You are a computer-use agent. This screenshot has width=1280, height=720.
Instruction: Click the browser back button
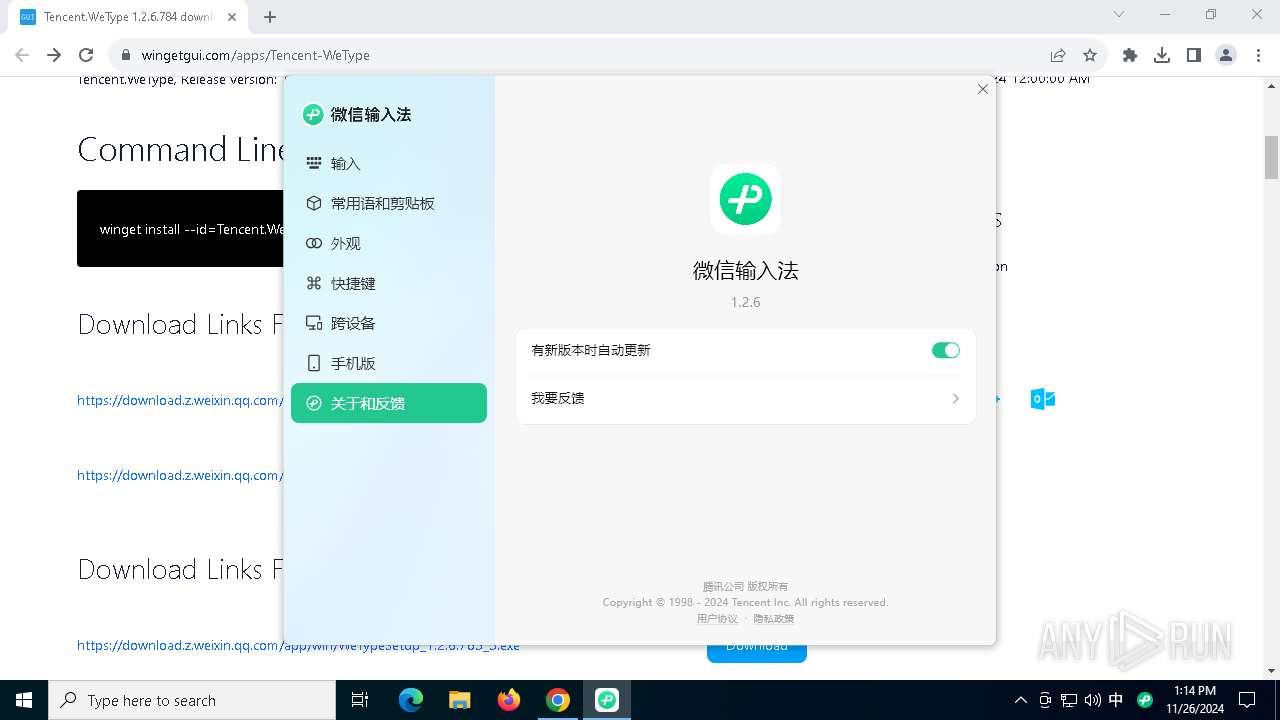(x=22, y=55)
